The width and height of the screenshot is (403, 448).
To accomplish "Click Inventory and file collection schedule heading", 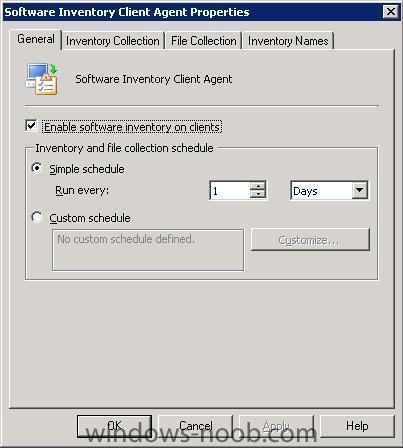I will pos(124,148).
